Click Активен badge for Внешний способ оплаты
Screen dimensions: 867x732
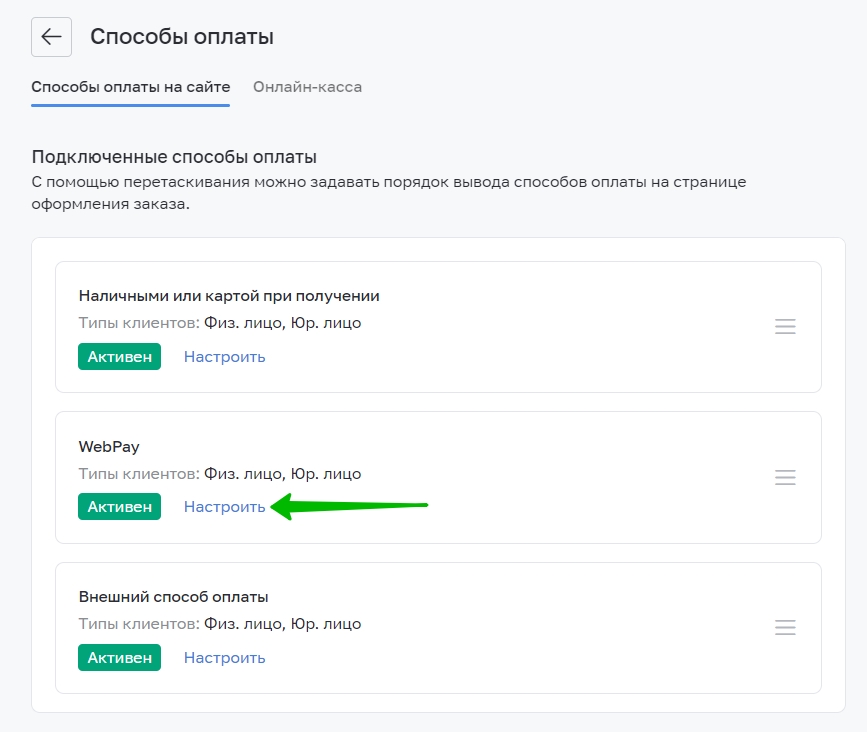(x=119, y=658)
